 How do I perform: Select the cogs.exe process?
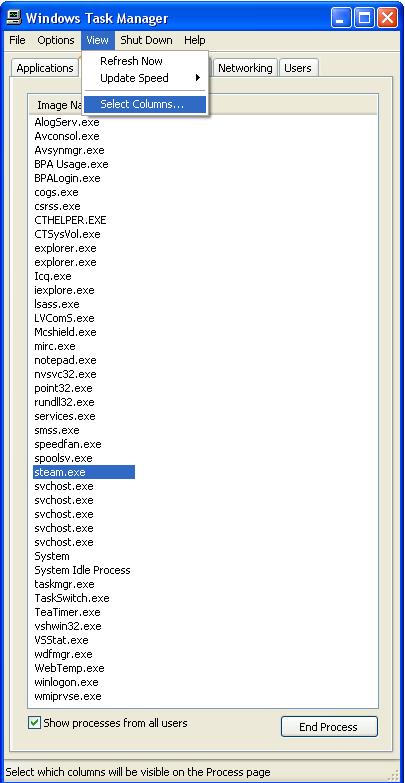coord(56,192)
